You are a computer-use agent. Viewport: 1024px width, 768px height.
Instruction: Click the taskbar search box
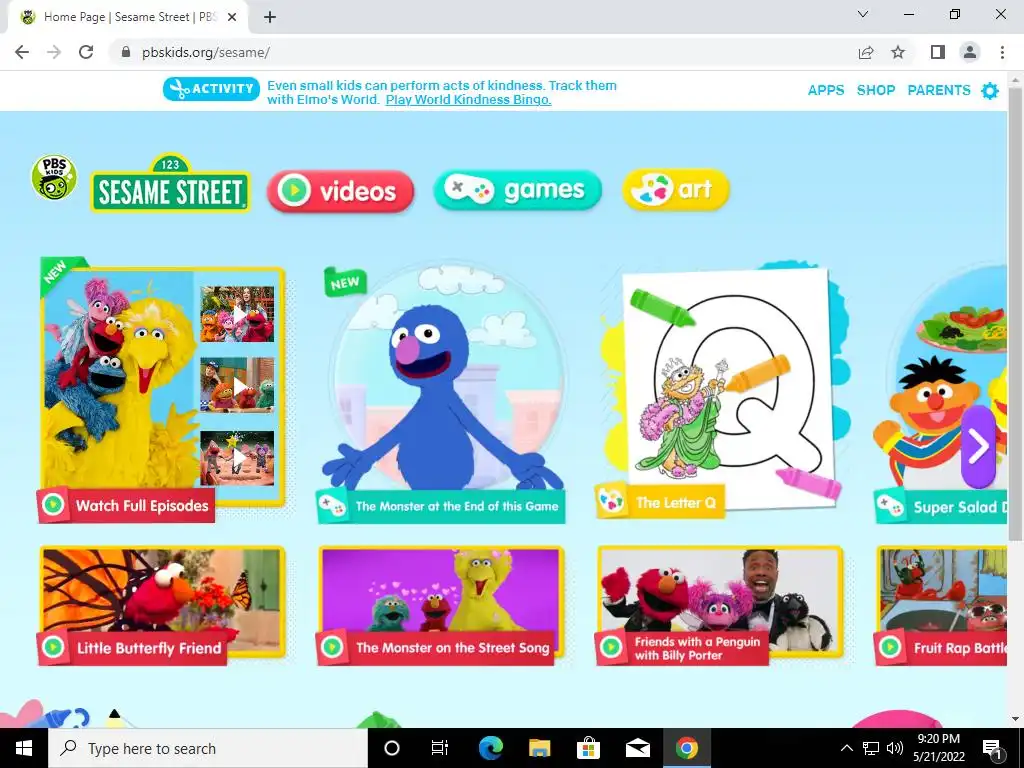coord(208,748)
